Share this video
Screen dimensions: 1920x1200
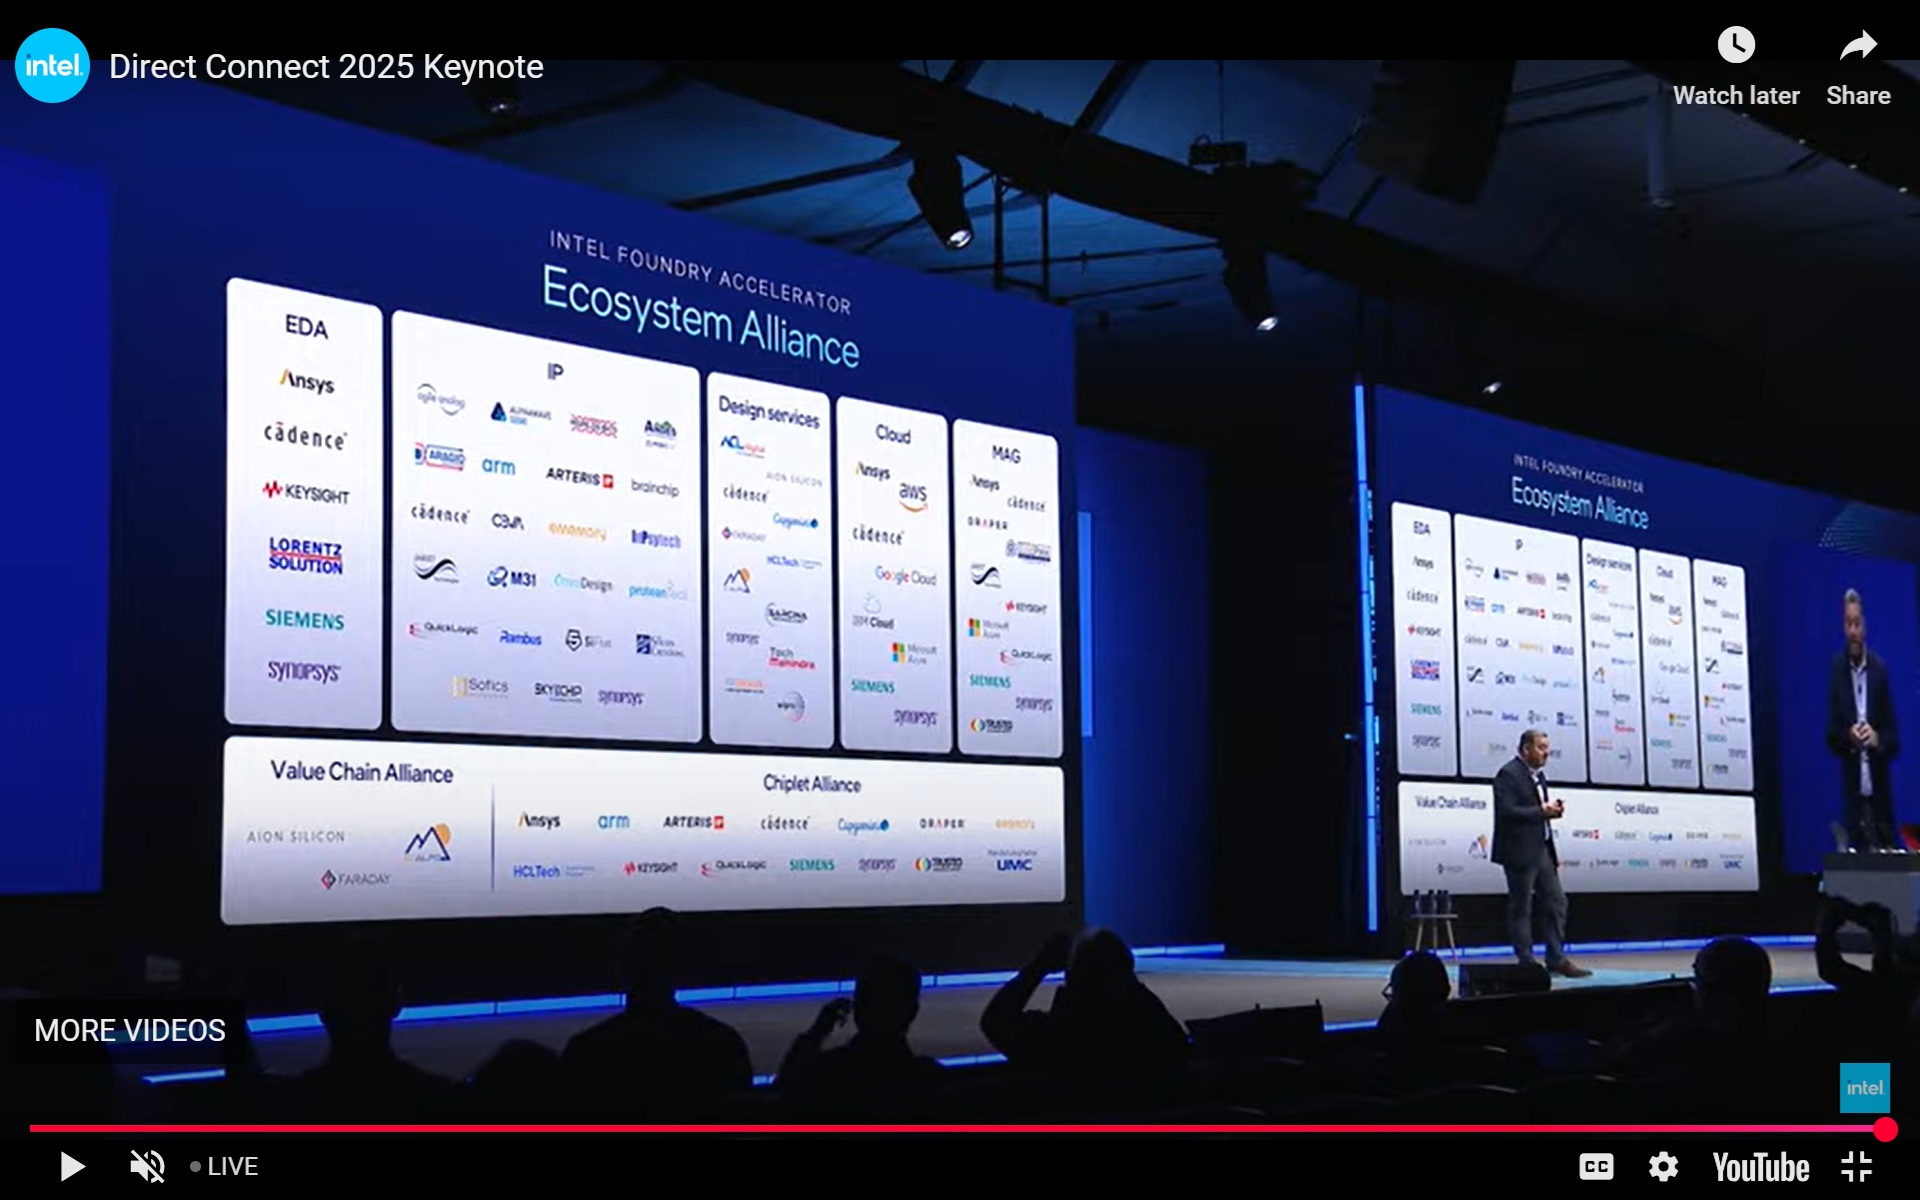coord(1858,66)
